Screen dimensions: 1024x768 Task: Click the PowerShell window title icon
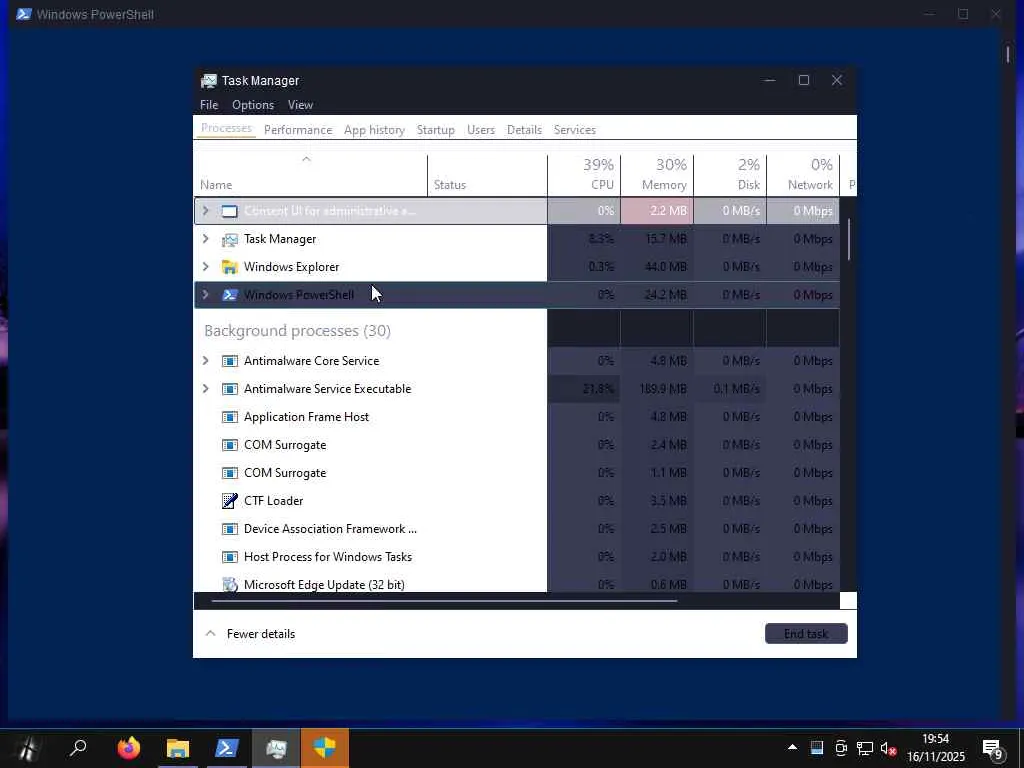coord(24,14)
